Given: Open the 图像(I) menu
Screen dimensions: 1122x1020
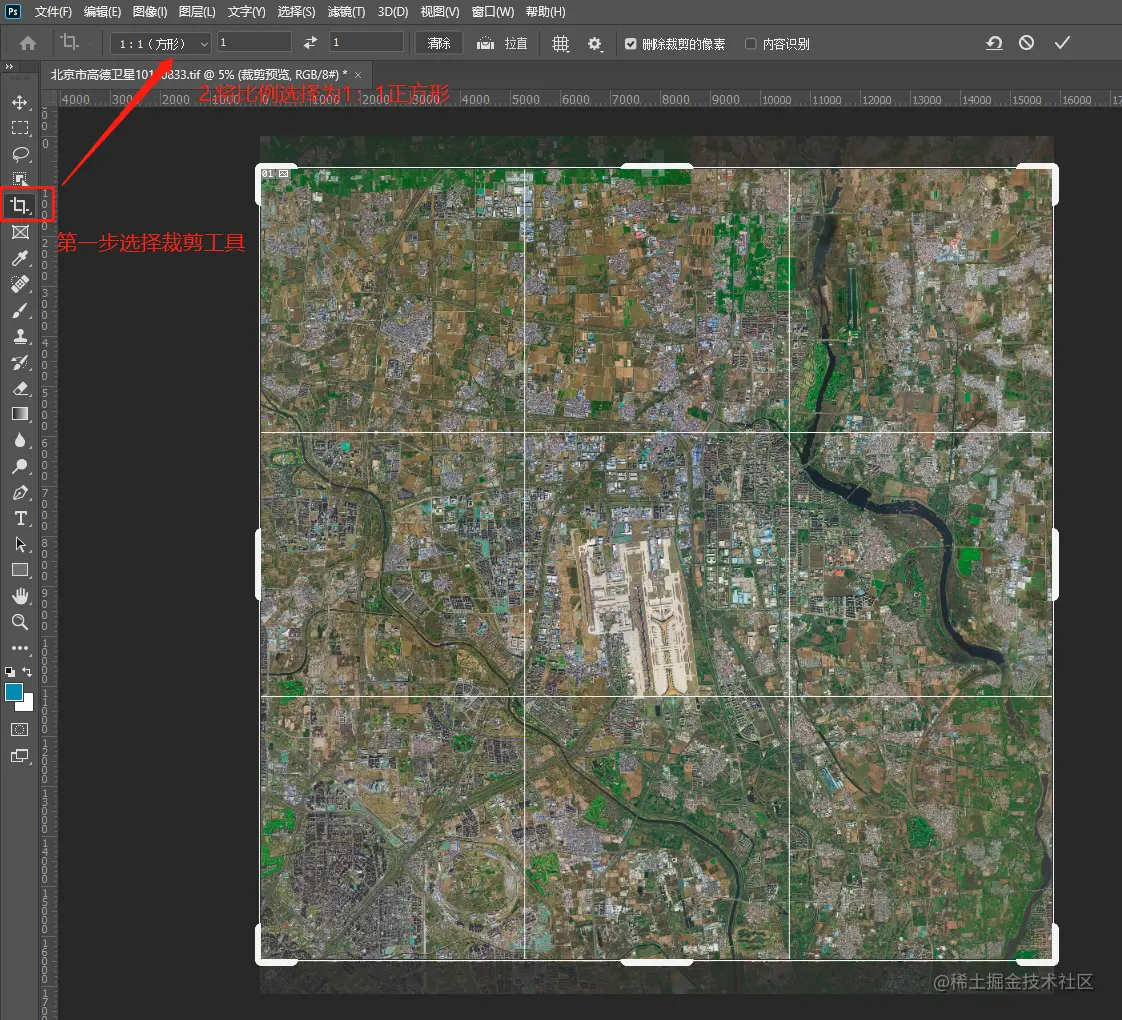Looking at the screenshot, I should point(150,11).
